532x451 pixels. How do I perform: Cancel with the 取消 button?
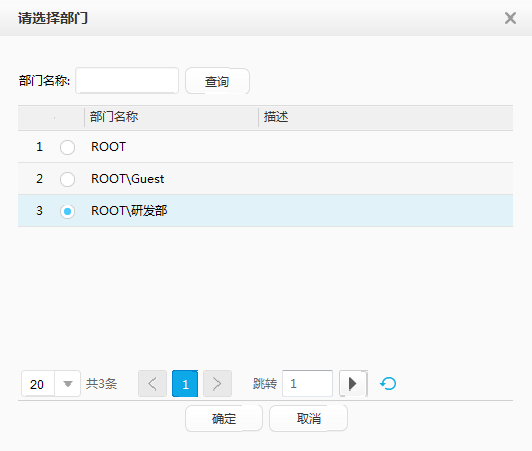pos(308,418)
